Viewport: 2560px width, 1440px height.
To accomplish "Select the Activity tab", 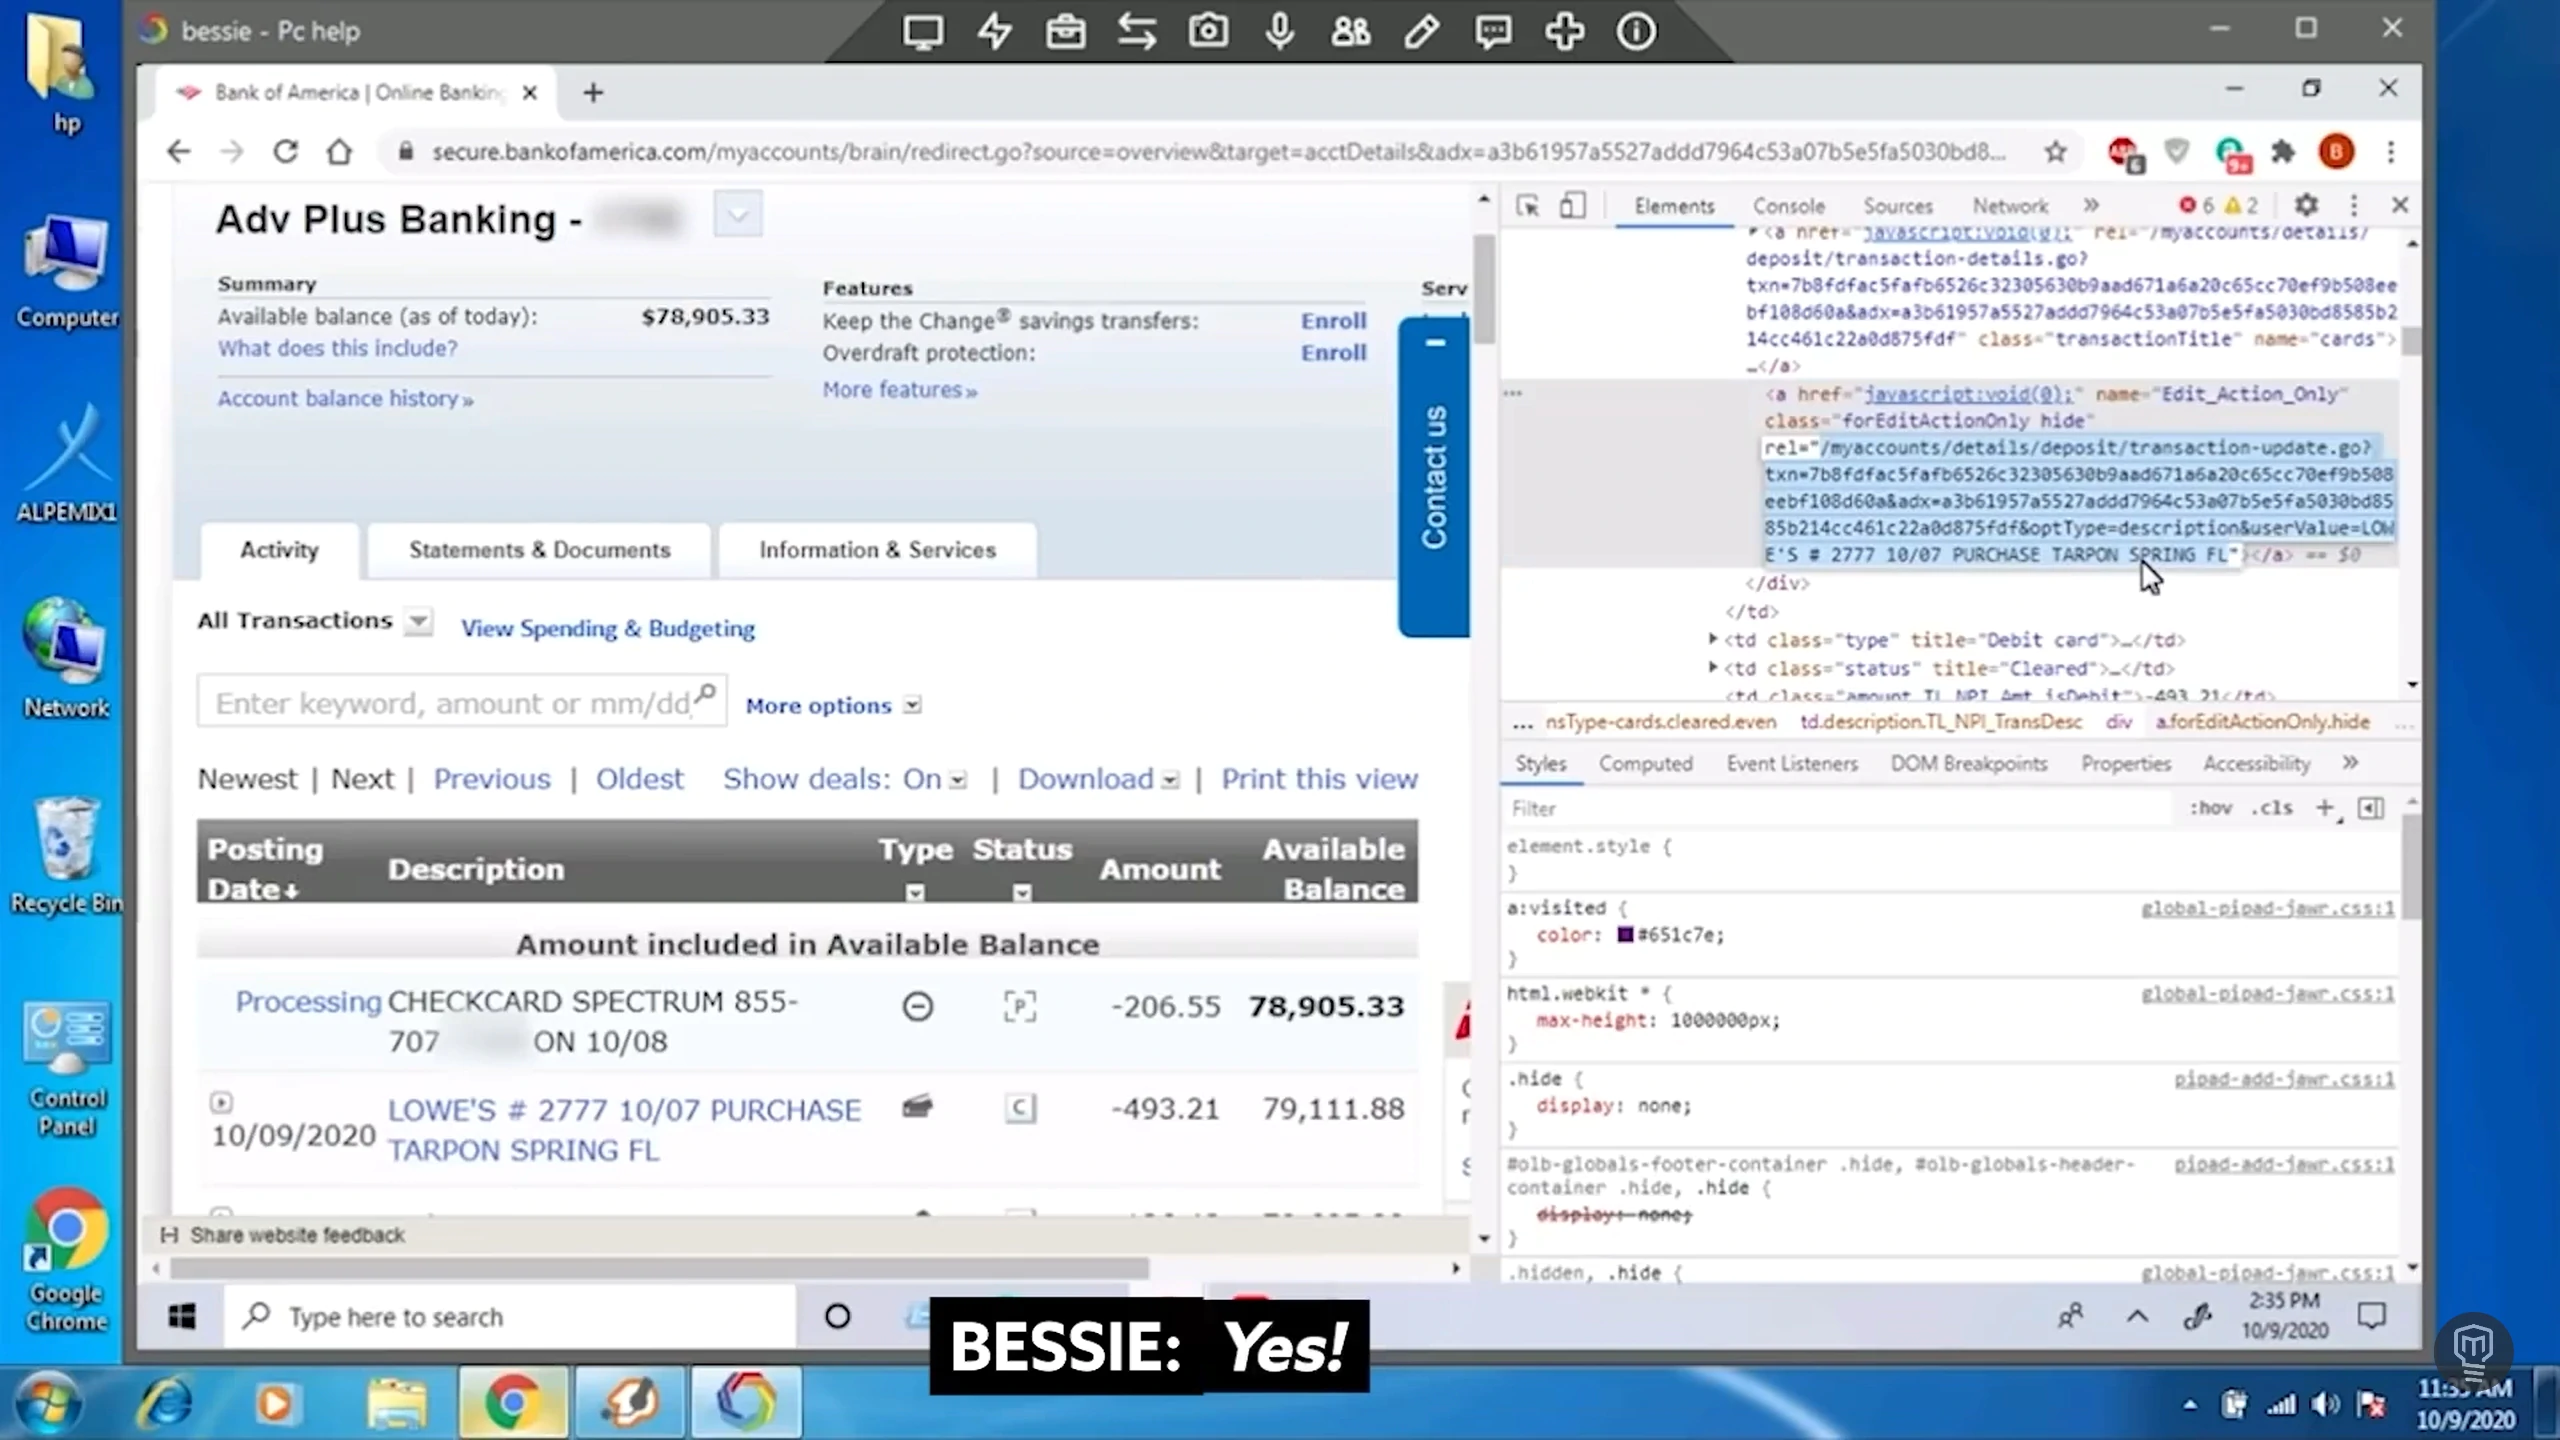I will point(279,550).
